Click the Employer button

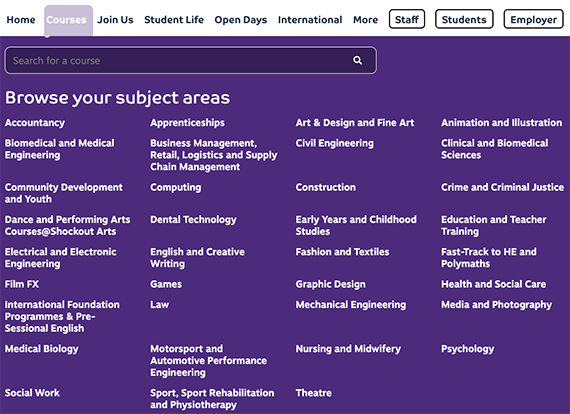pos(533,19)
